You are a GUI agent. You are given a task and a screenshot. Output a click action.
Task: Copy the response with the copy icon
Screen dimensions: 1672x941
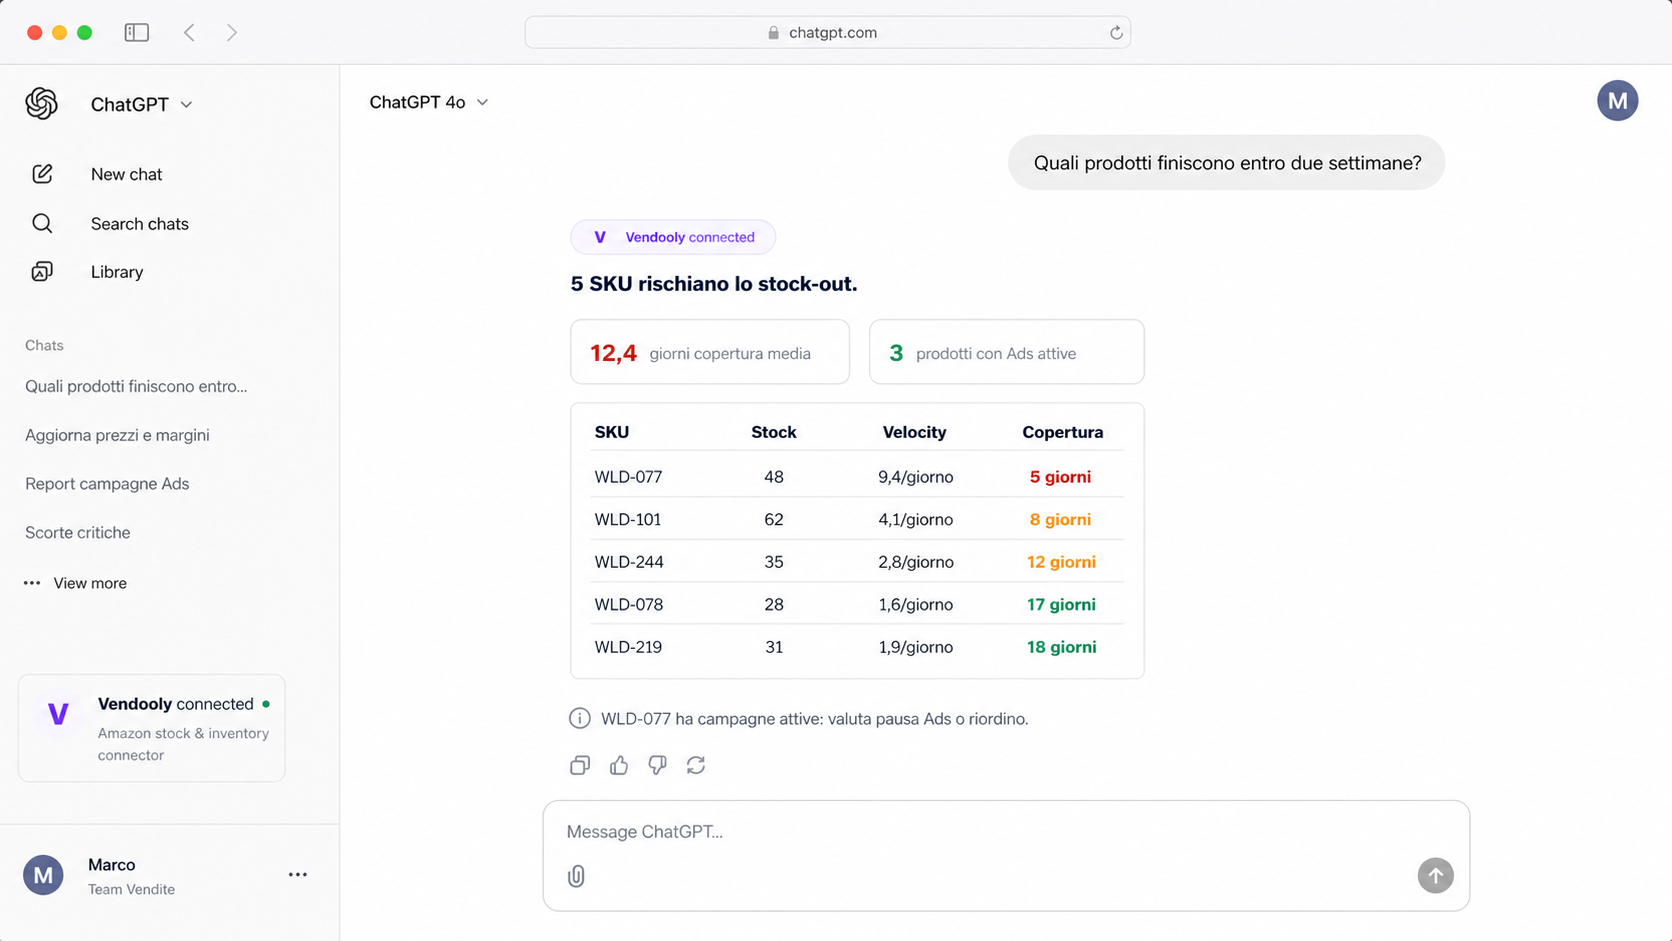click(580, 765)
